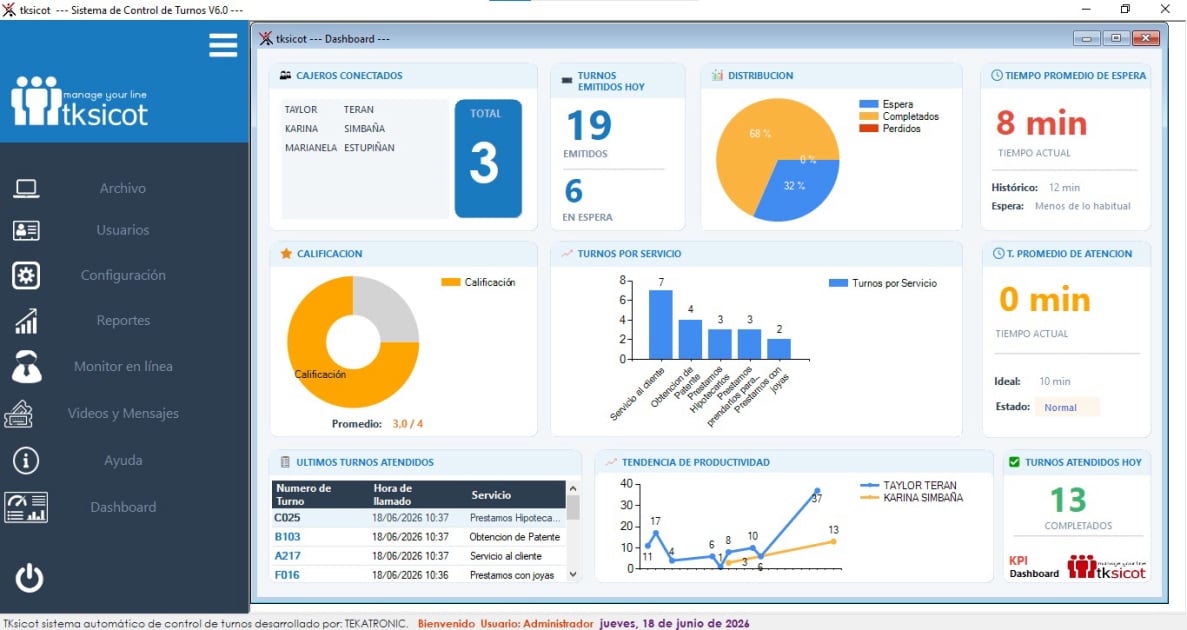1187x630 pixels.
Task: Click the 13 completados value
Action: coord(1068,501)
